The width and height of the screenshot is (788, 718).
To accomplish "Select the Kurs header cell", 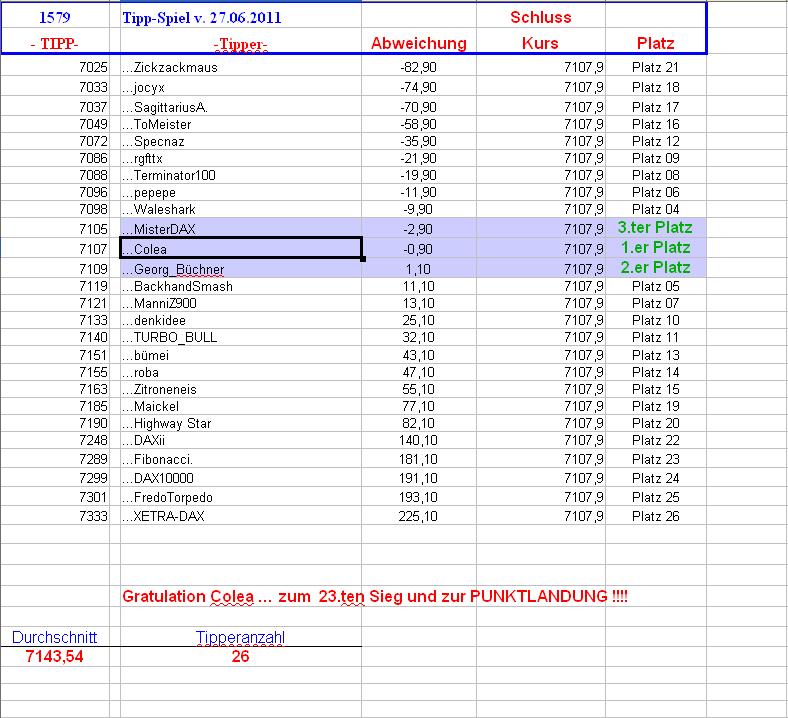I will pyautogui.click(x=540, y=43).
